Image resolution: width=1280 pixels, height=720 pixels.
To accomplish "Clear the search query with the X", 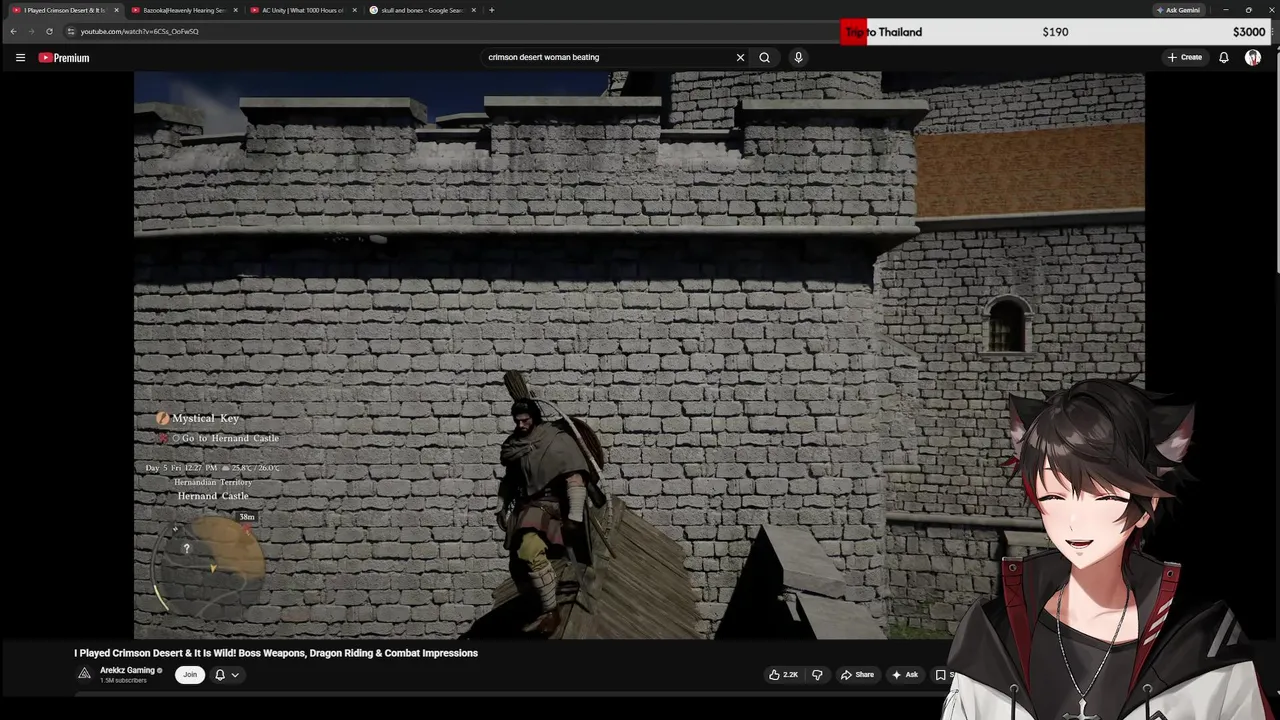I will [740, 57].
